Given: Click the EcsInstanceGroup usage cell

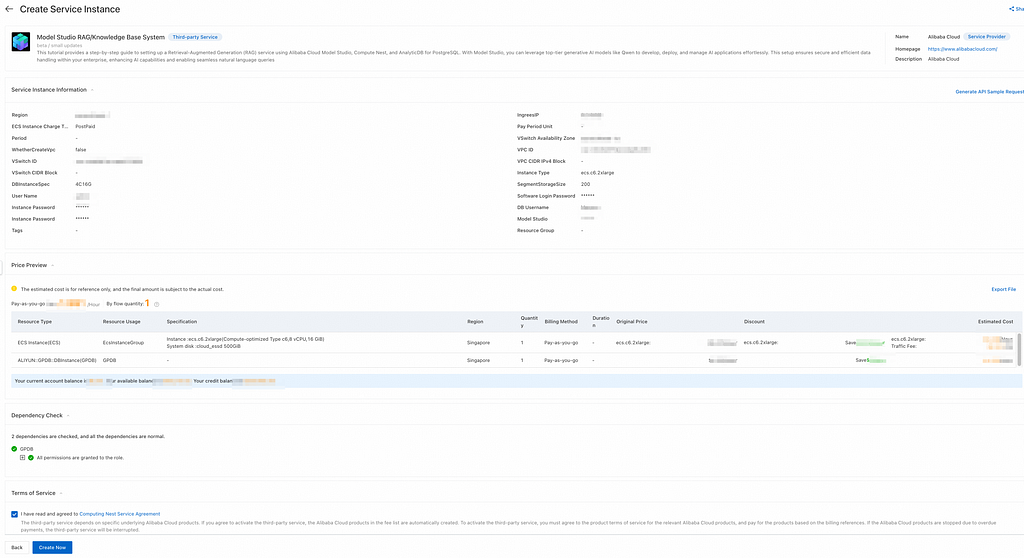Looking at the screenshot, I should pyautogui.click(x=123, y=342).
